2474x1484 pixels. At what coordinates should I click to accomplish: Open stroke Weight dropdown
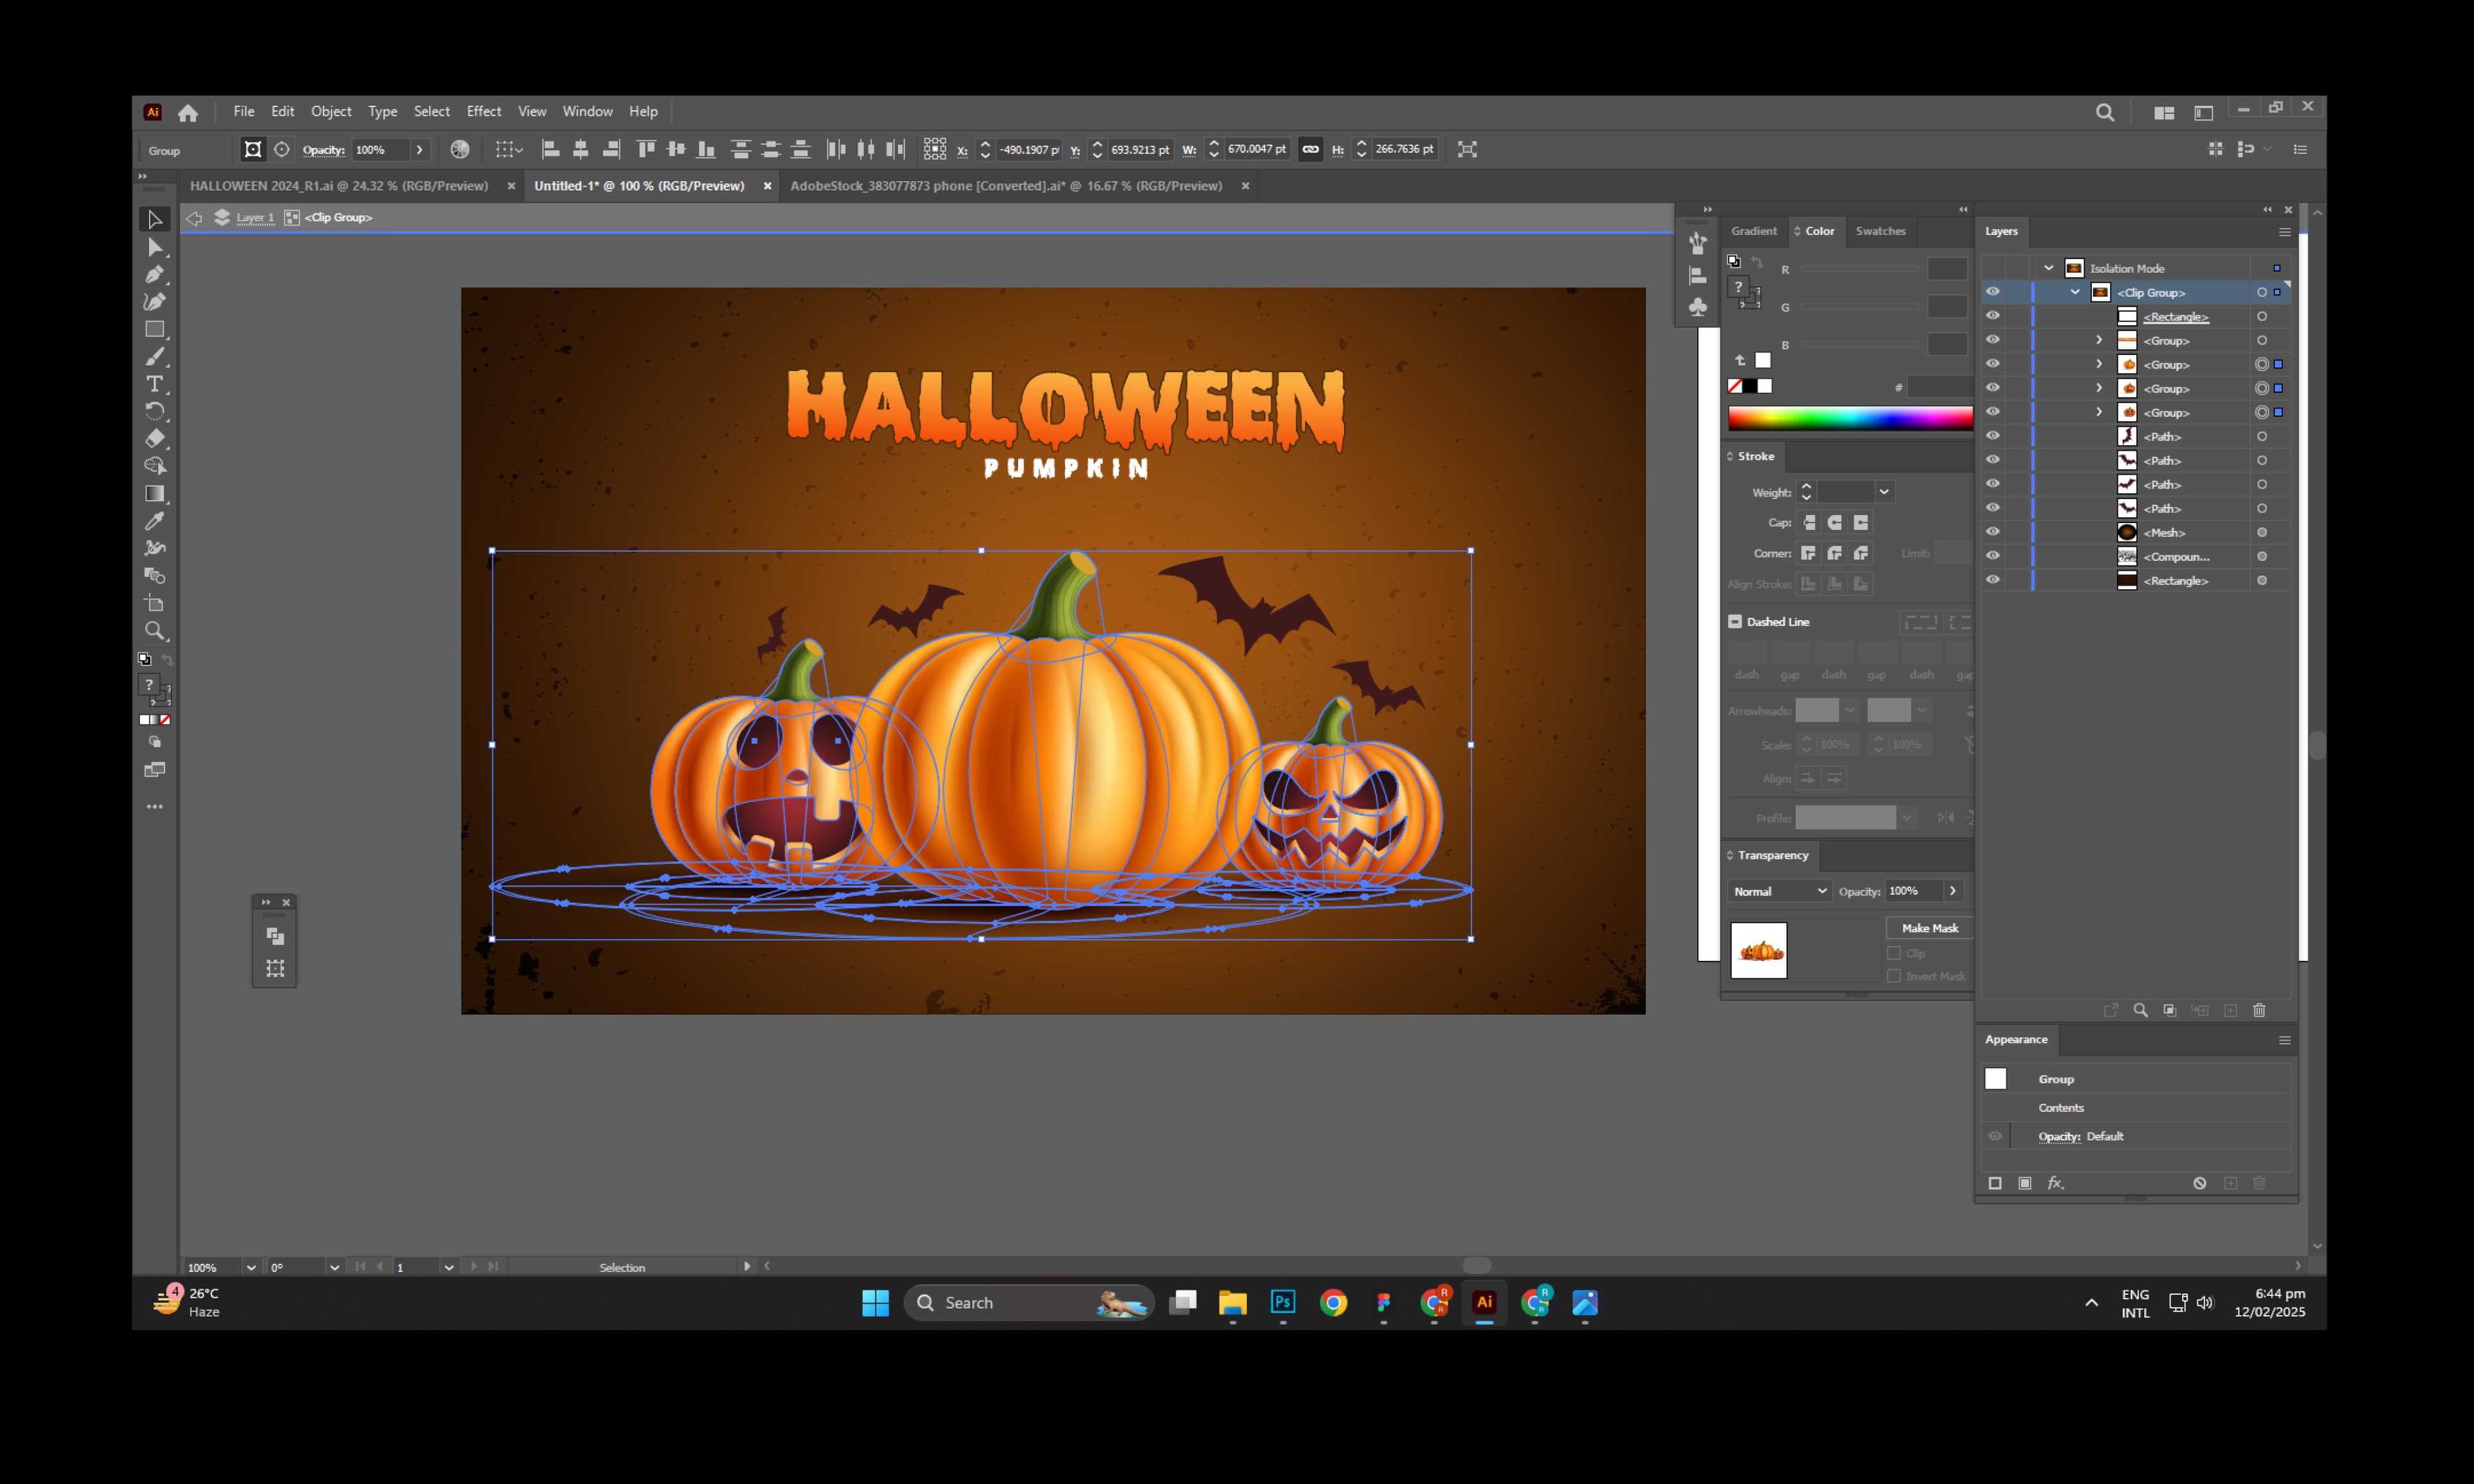click(1884, 492)
